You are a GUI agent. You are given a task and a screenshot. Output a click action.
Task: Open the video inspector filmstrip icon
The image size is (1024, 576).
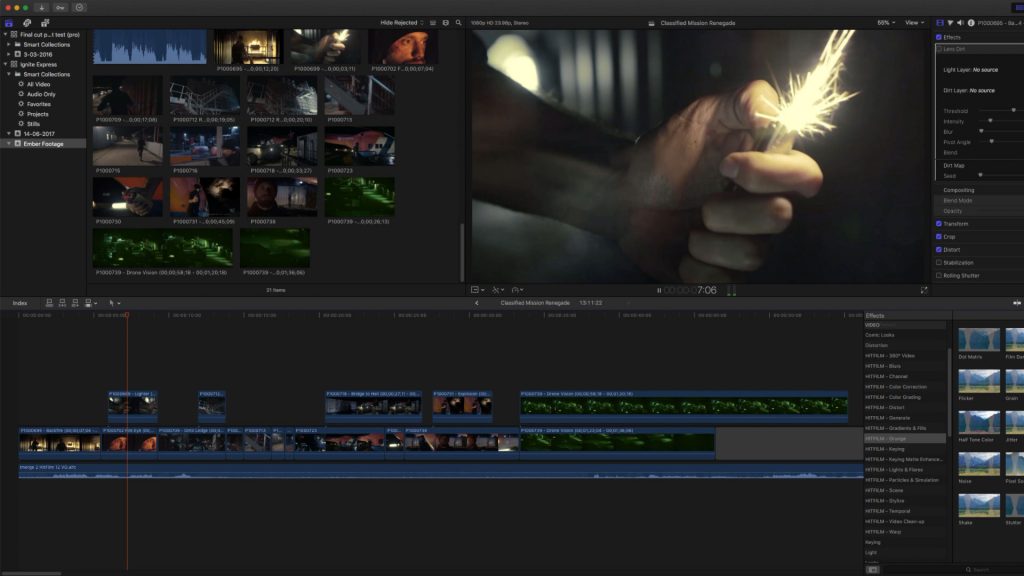pyautogui.click(x=940, y=22)
